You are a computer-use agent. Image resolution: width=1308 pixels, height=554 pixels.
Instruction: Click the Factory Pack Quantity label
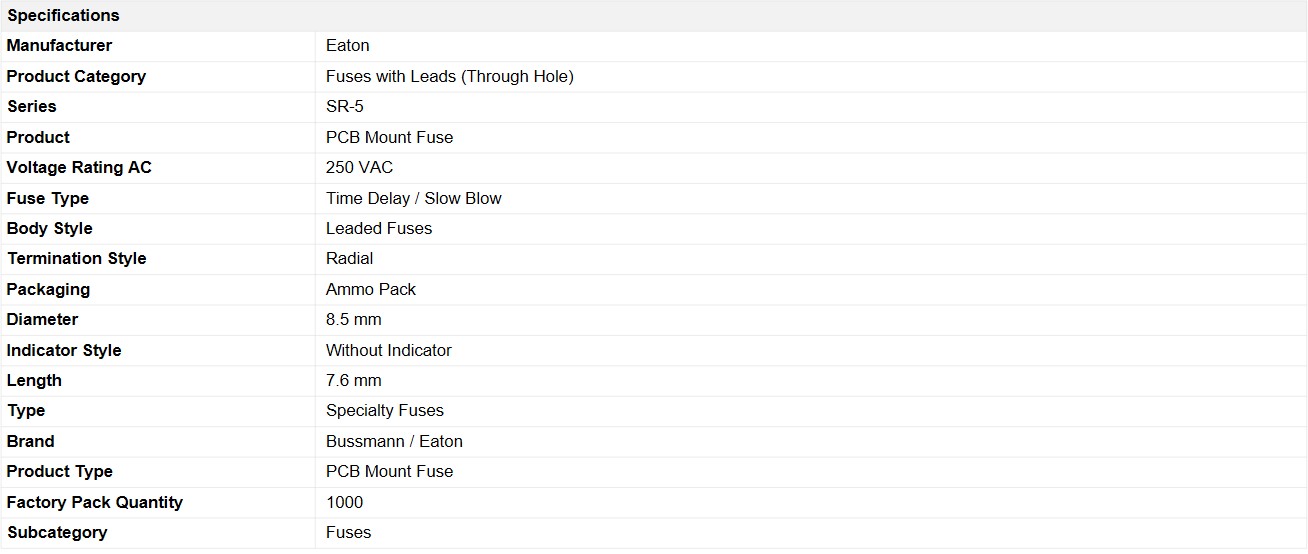[x=95, y=502]
